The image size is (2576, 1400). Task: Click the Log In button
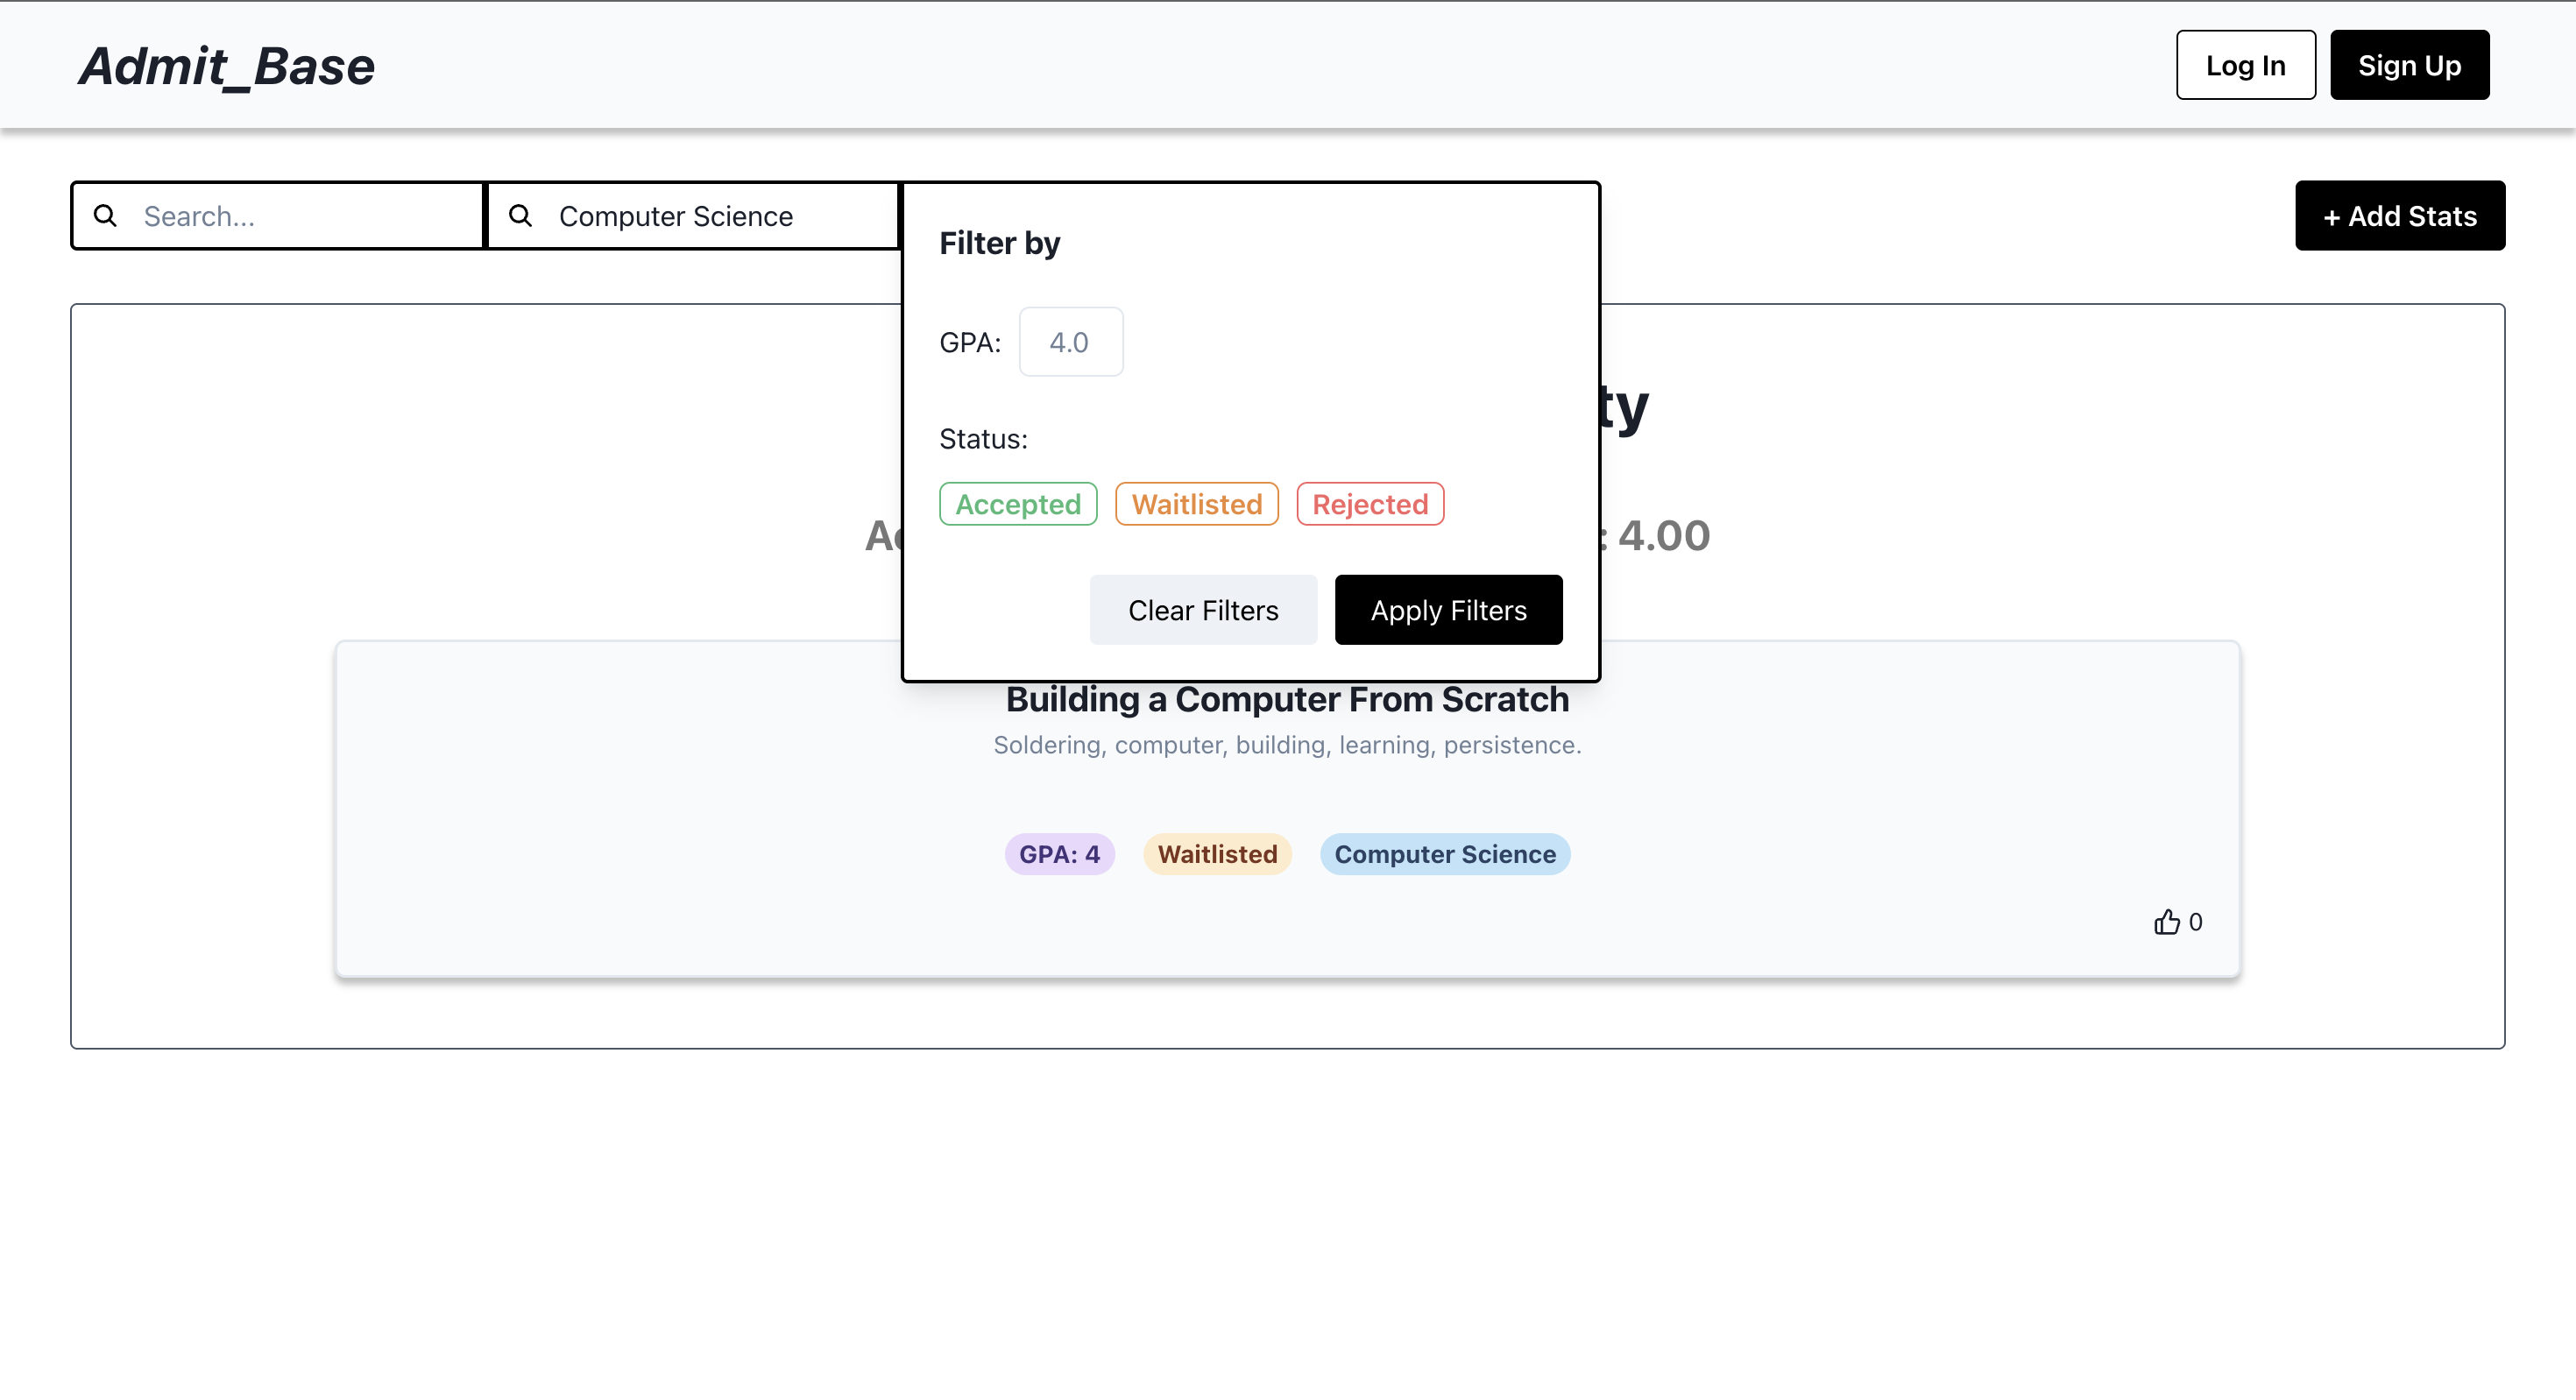click(x=2245, y=65)
